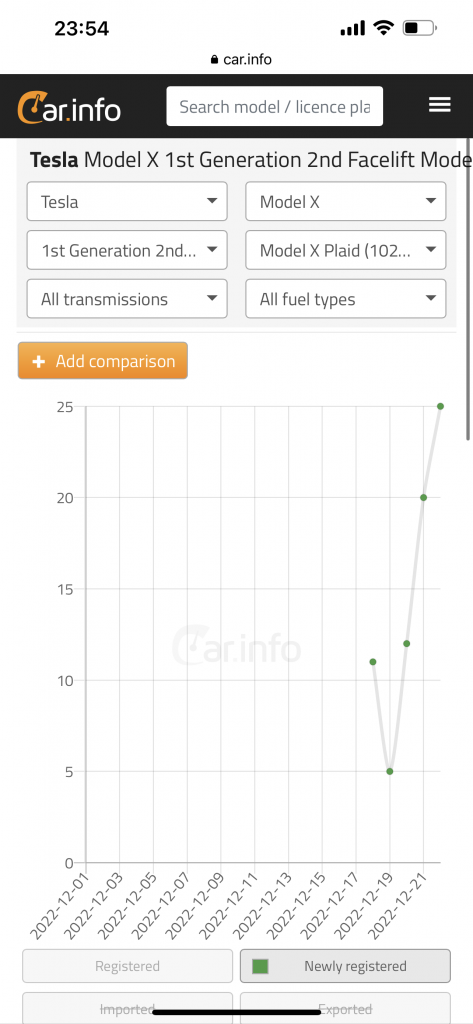473x1024 pixels.
Task: Click the Add comparison button
Action: click(x=103, y=360)
